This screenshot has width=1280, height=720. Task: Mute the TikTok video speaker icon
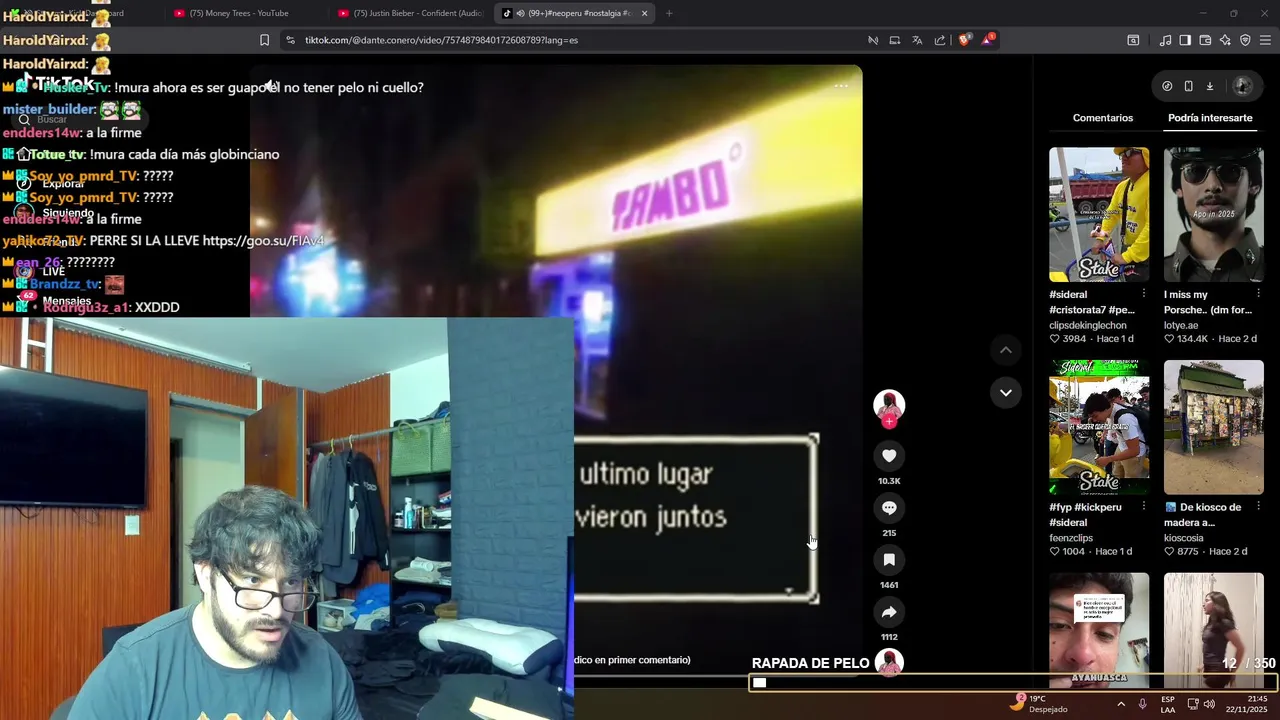coord(271,86)
